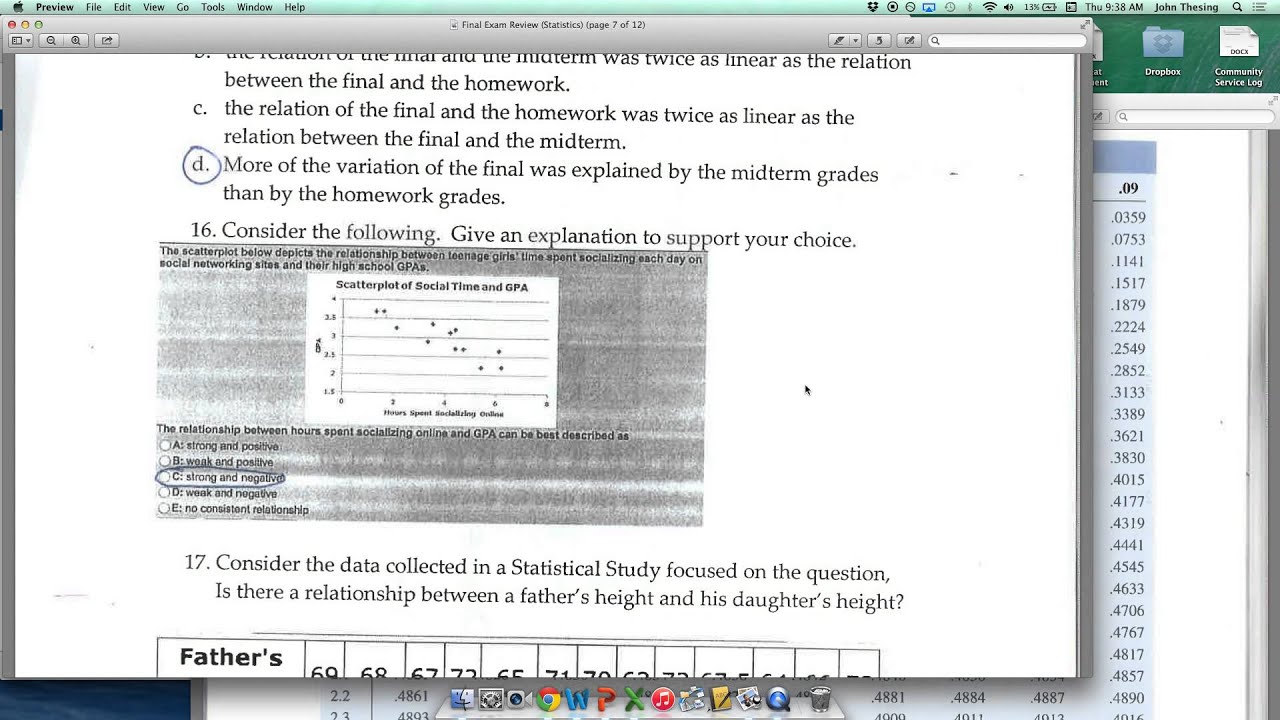Open the Help menu

(x=295, y=7)
